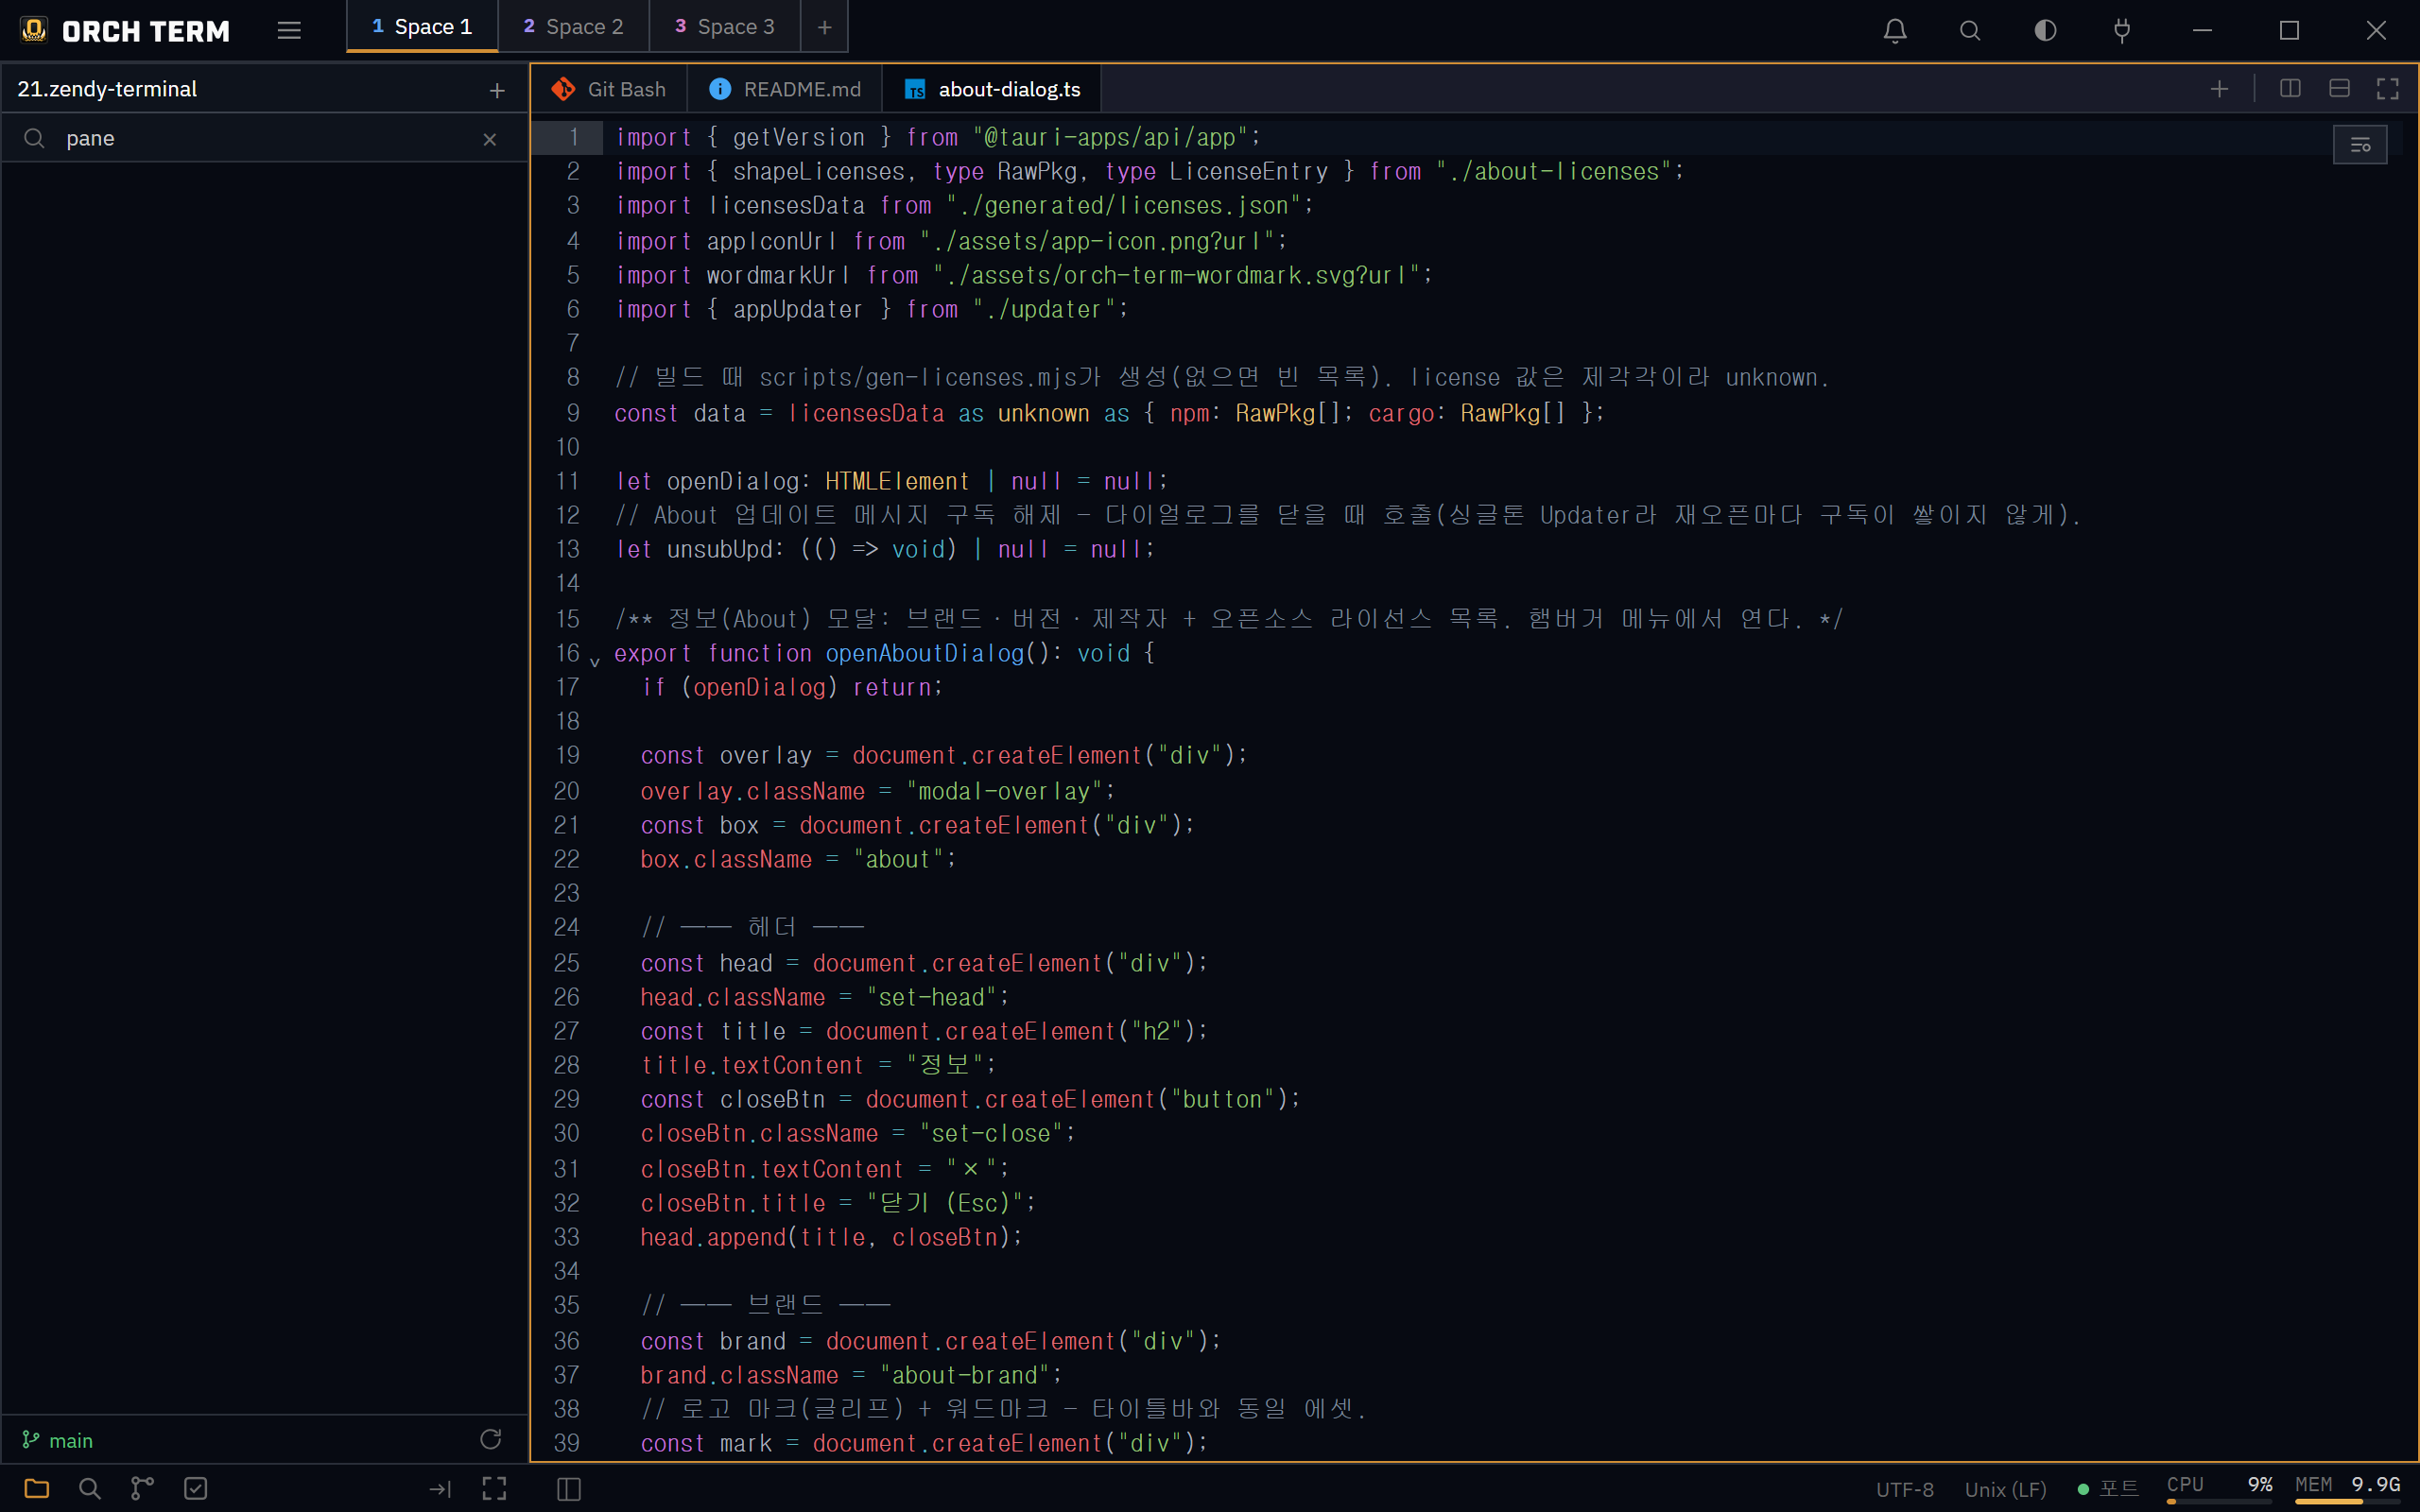The width and height of the screenshot is (2420, 1512).
Task: Click line number 1 in the gutter
Action: click(573, 137)
